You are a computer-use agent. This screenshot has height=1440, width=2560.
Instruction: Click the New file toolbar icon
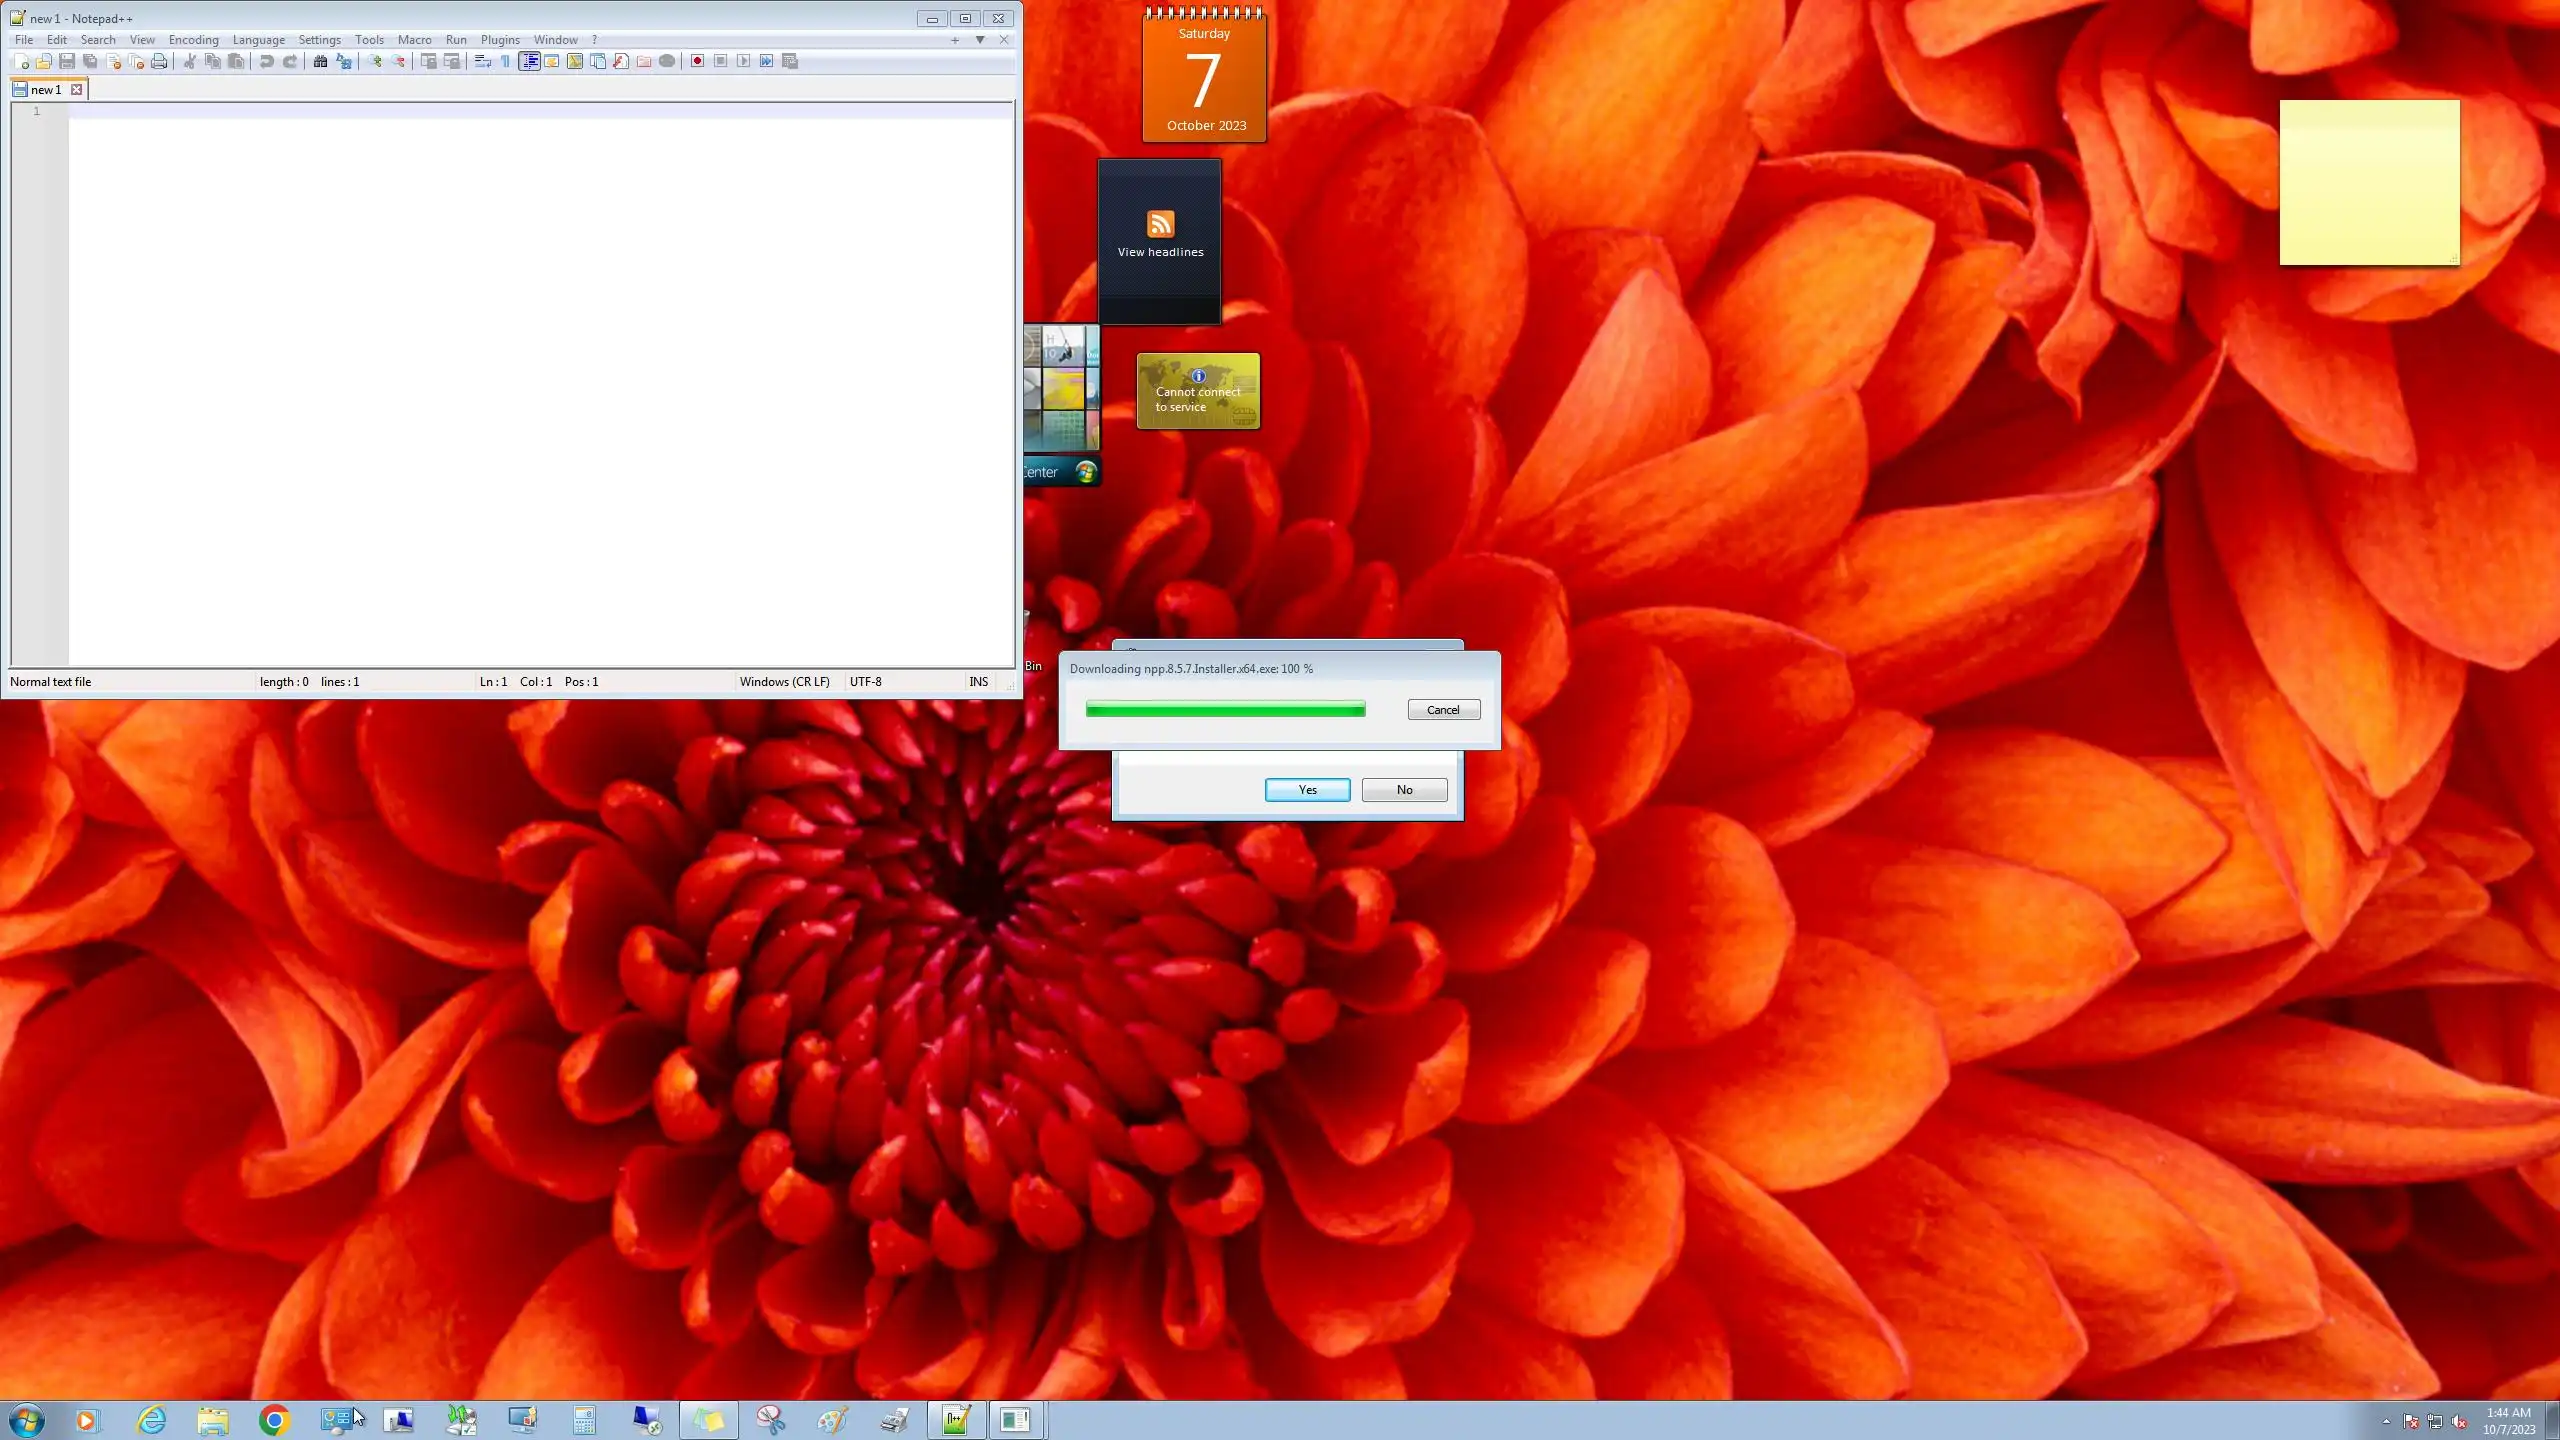(x=21, y=61)
